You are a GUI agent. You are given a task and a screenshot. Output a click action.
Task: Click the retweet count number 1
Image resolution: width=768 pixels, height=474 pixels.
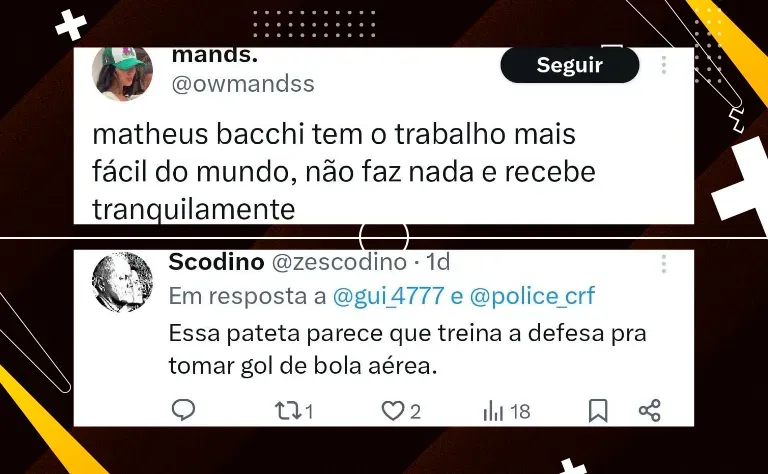click(x=309, y=411)
